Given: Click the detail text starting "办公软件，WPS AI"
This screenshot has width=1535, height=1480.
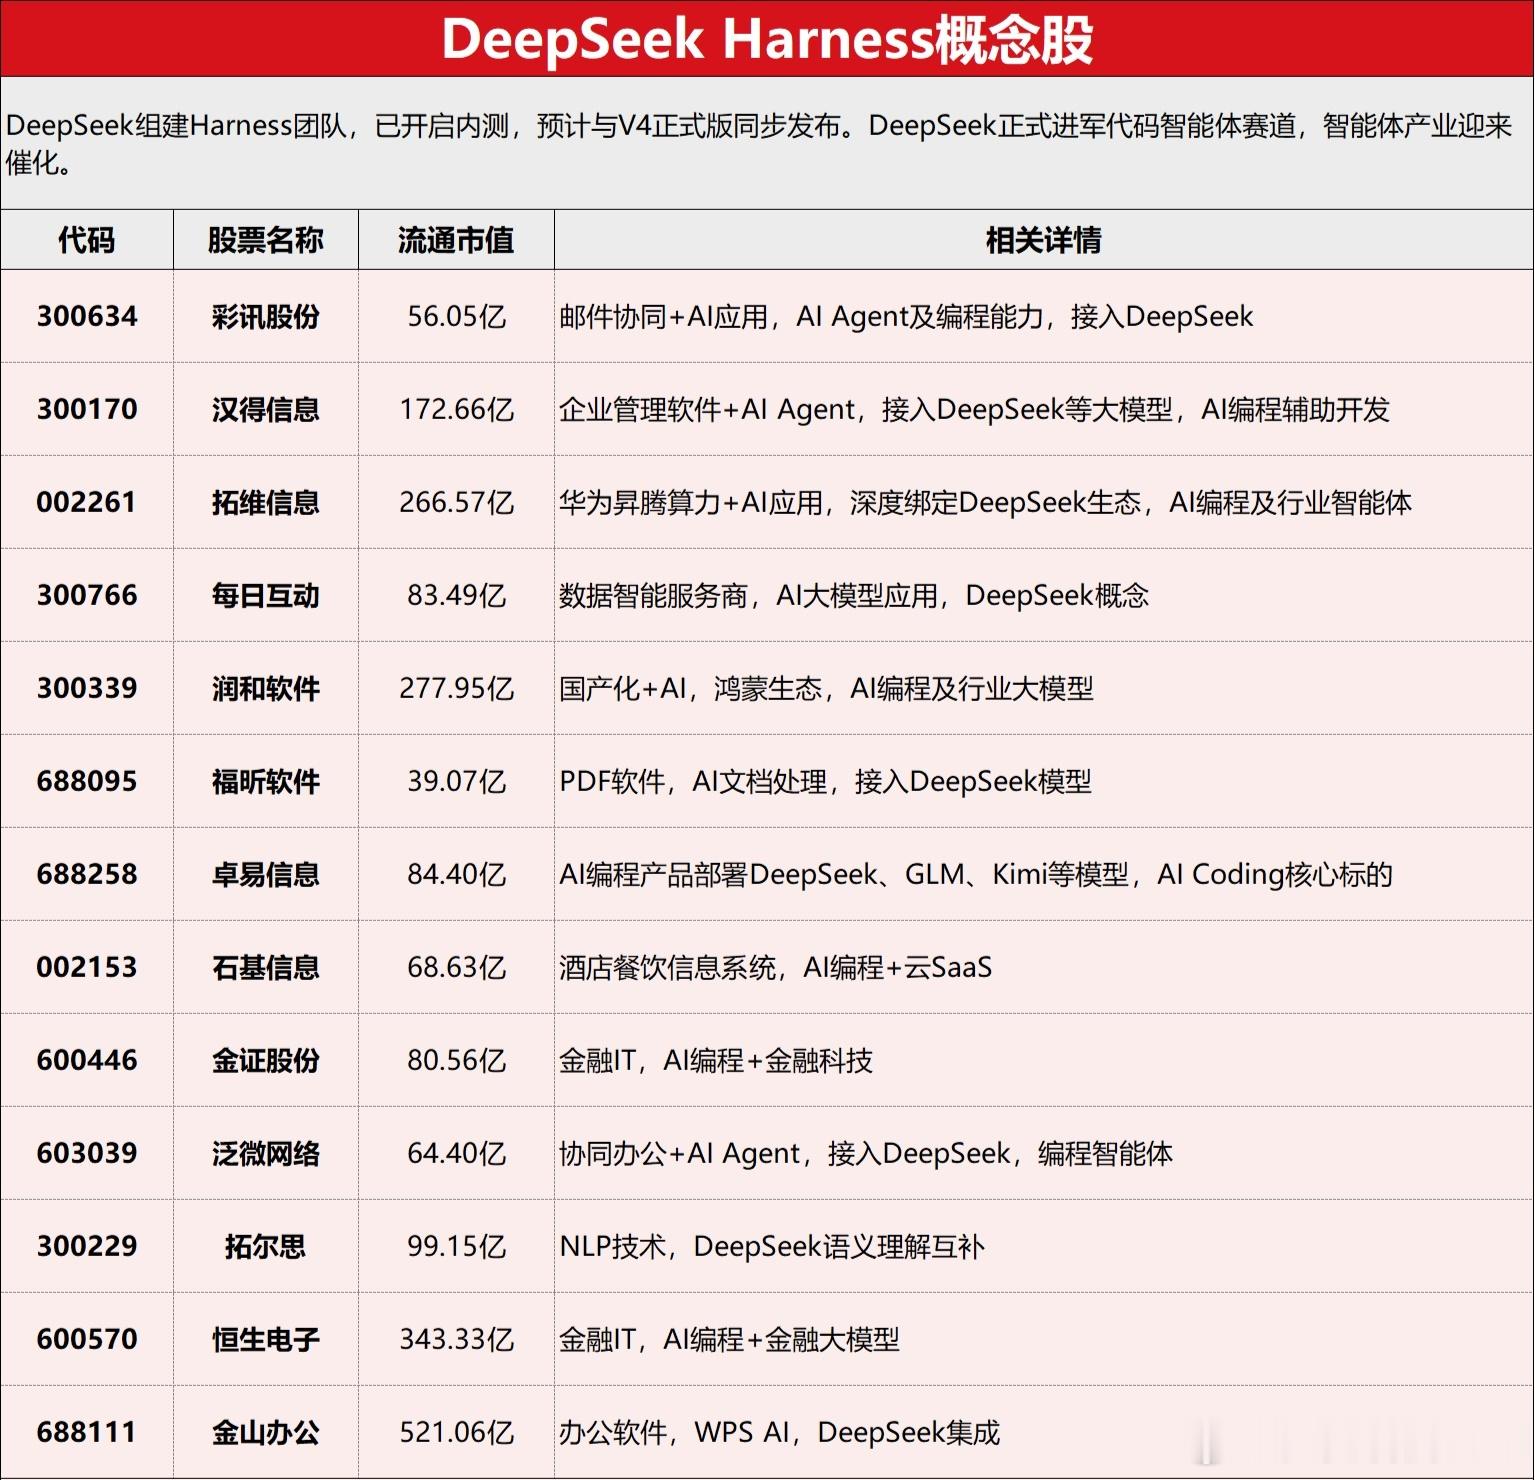Looking at the screenshot, I should (x=780, y=1432).
